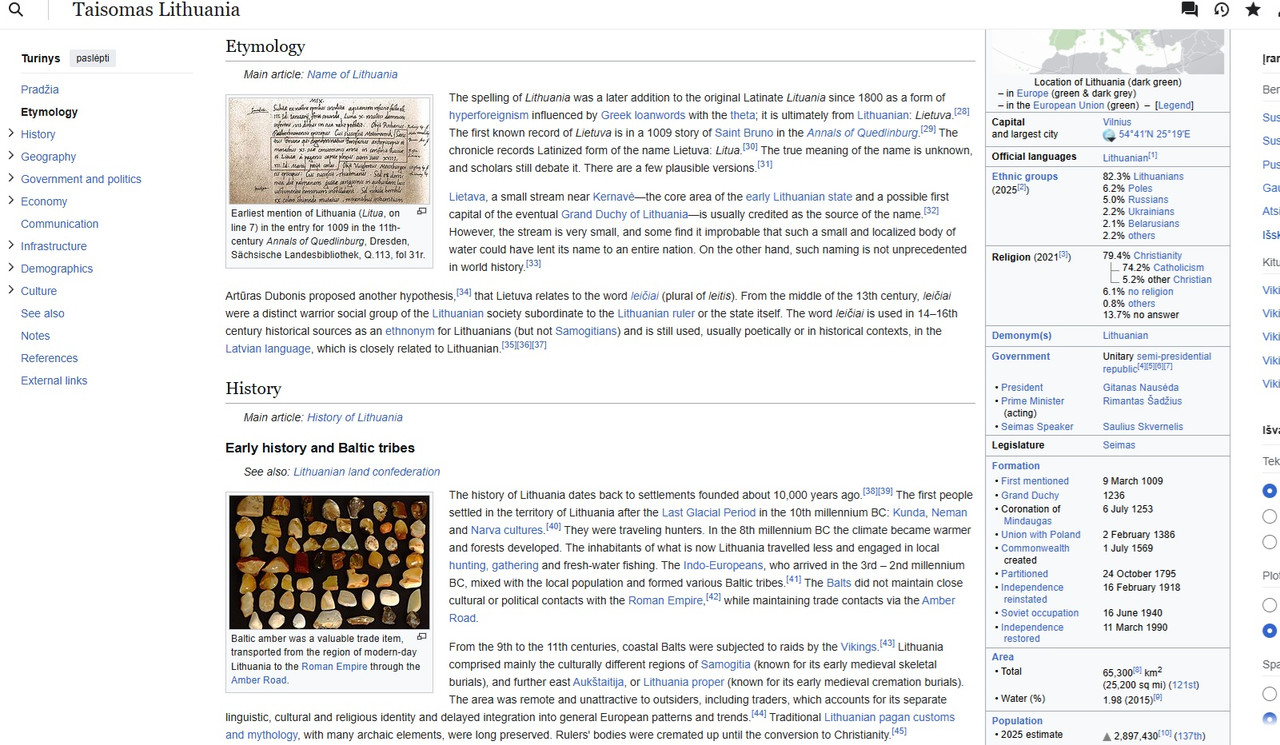The height and width of the screenshot is (745, 1280).
Task: Open Notes in the contents list
Action: click(x=35, y=336)
